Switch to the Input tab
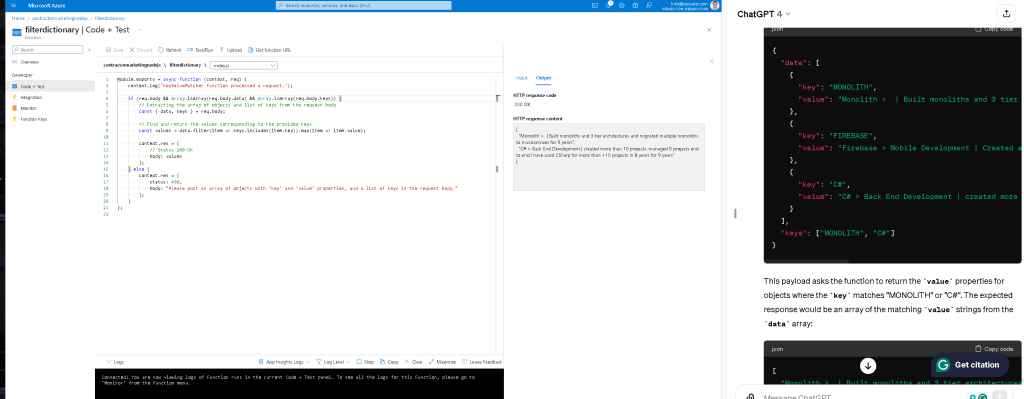 tap(522, 78)
